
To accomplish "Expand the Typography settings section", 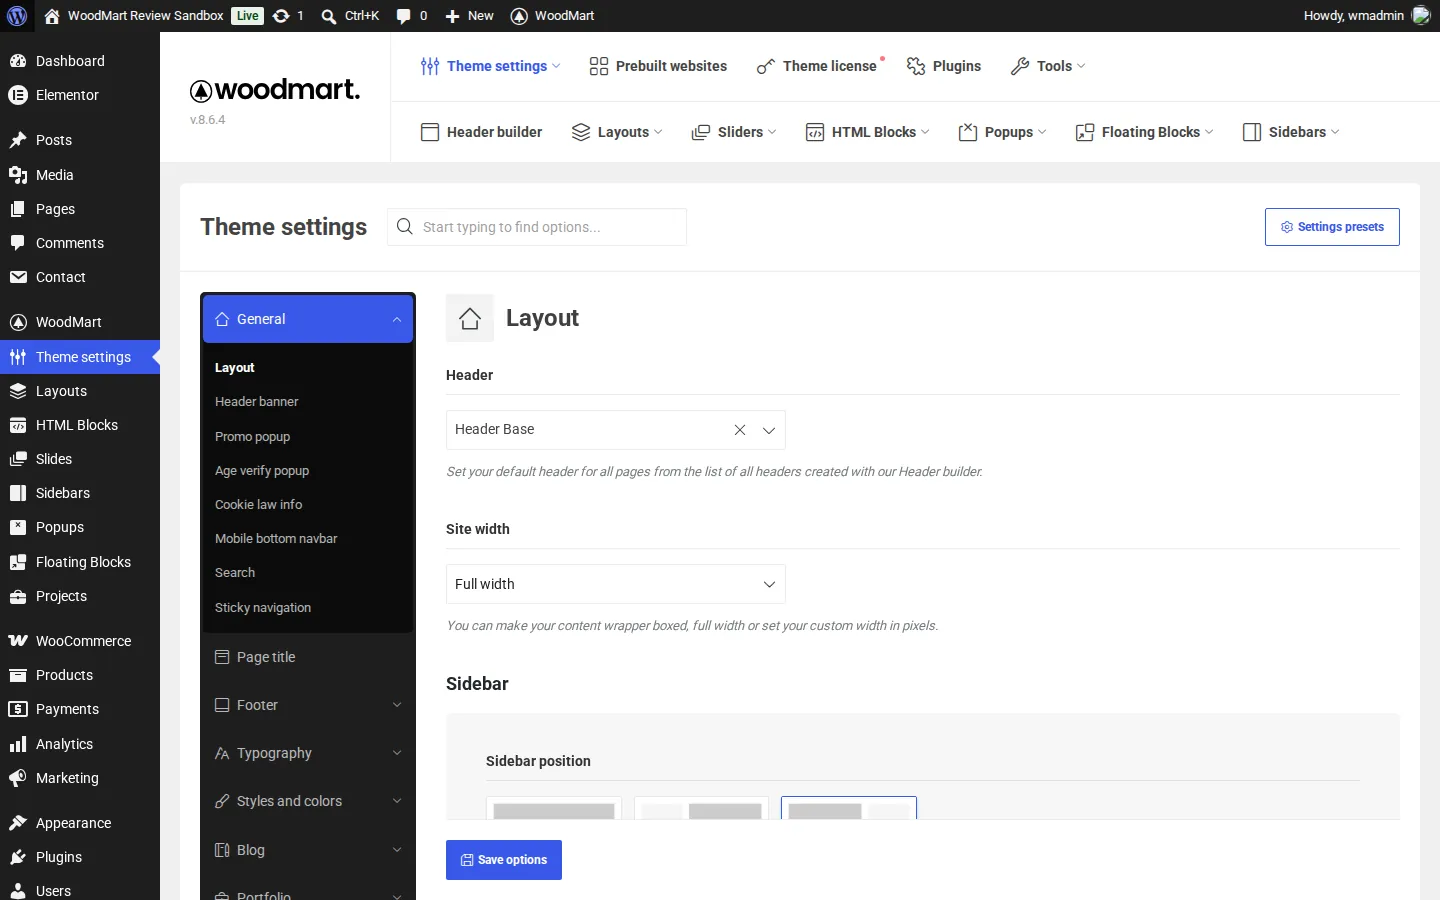I will (x=308, y=753).
